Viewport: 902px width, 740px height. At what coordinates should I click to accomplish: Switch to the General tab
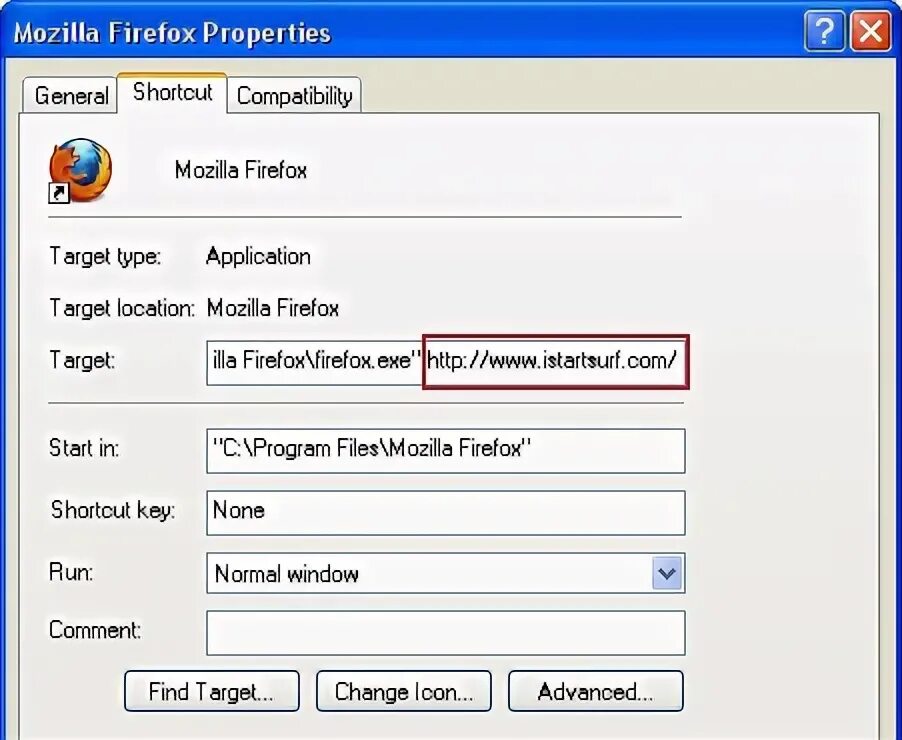point(71,96)
